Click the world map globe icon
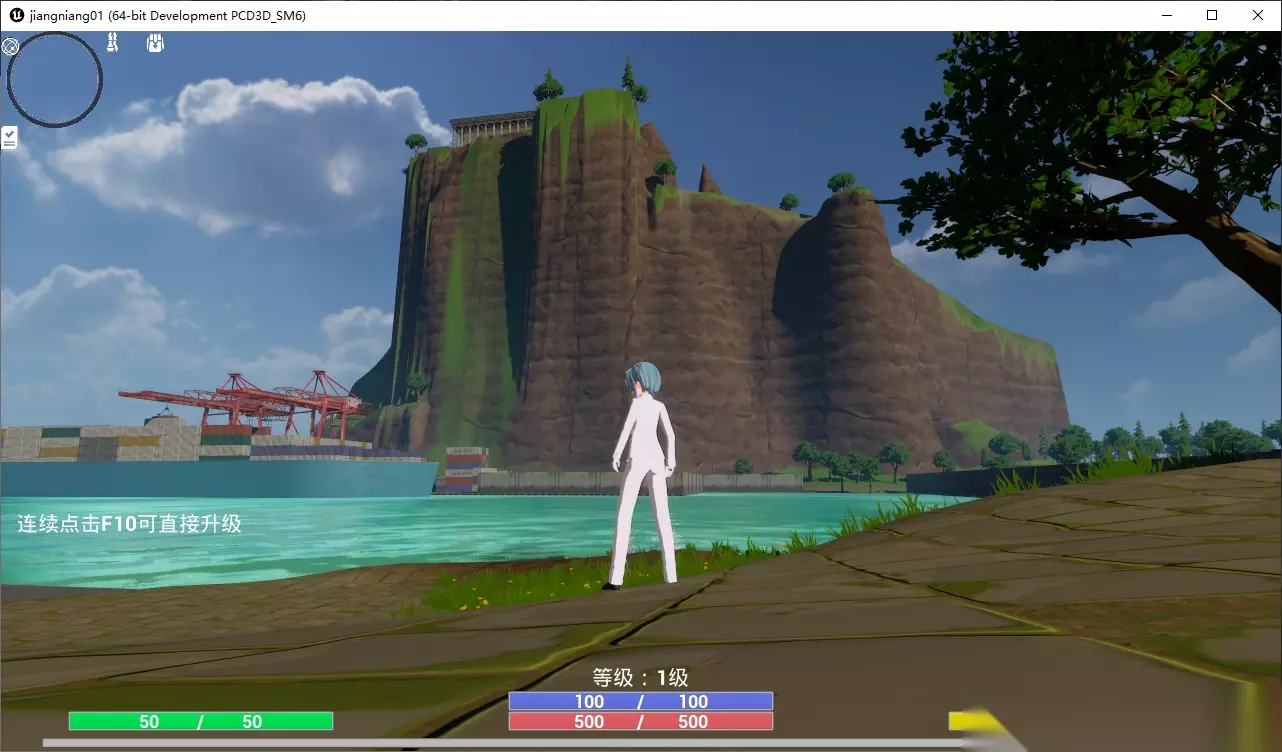This screenshot has width=1282, height=752. [10, 46]
